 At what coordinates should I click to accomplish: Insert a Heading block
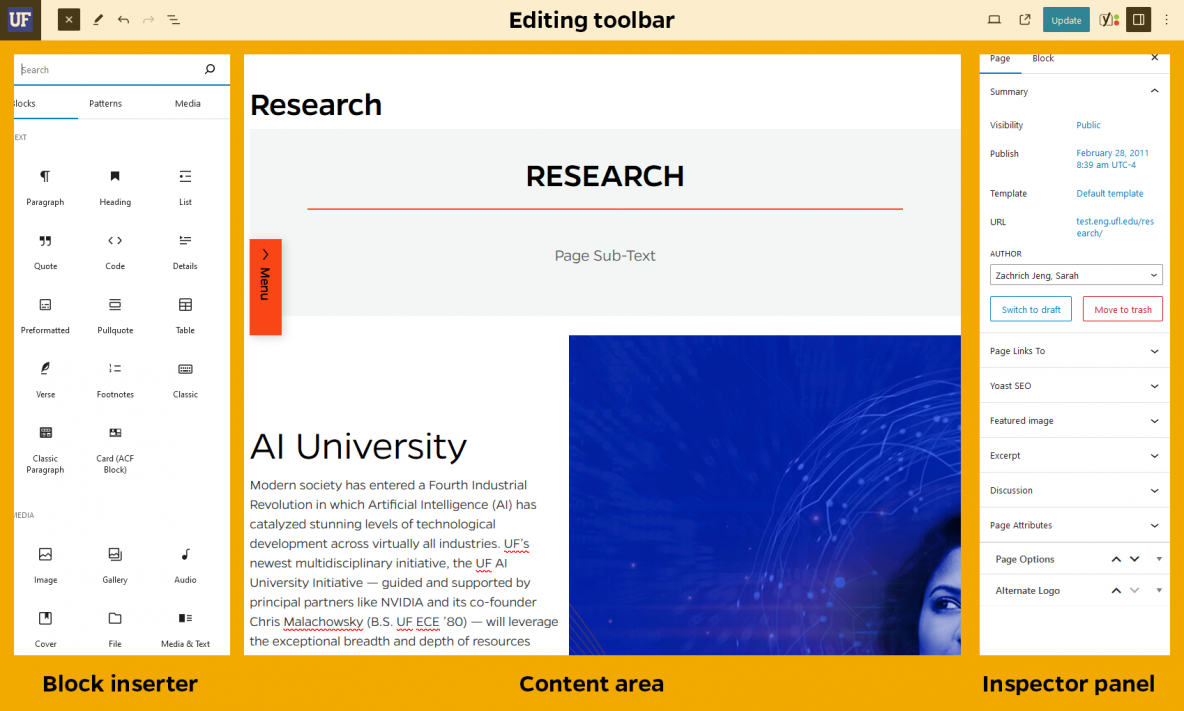point(114,188)
